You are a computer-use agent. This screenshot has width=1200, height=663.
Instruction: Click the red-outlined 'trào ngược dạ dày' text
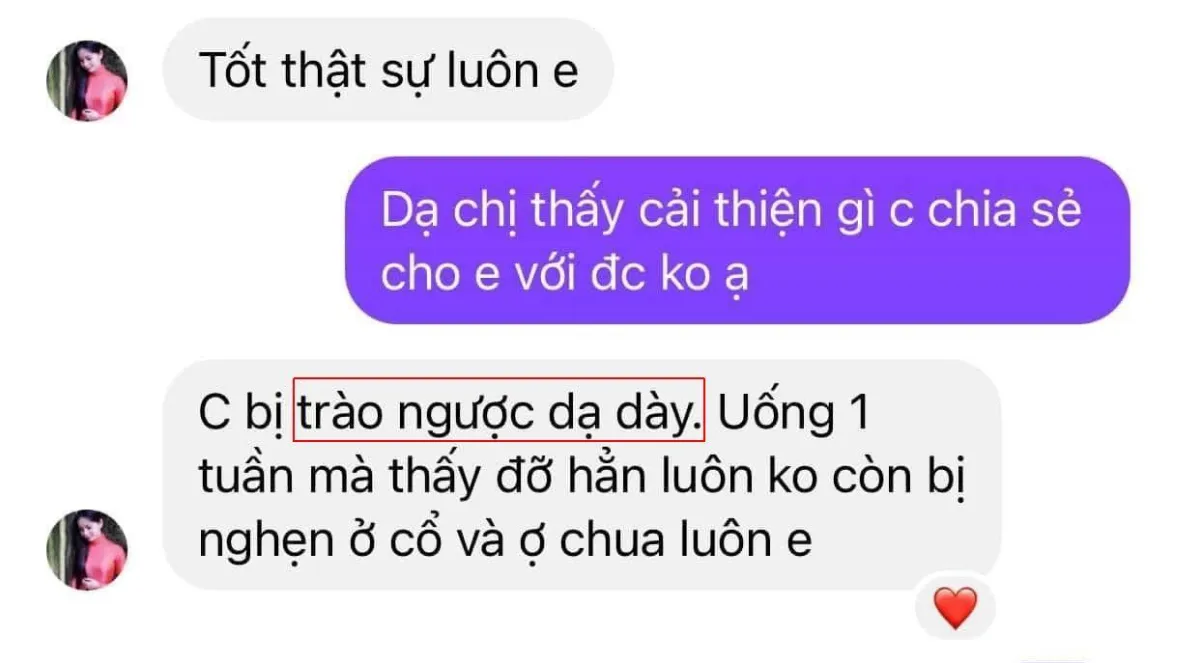tap(499, 409)
